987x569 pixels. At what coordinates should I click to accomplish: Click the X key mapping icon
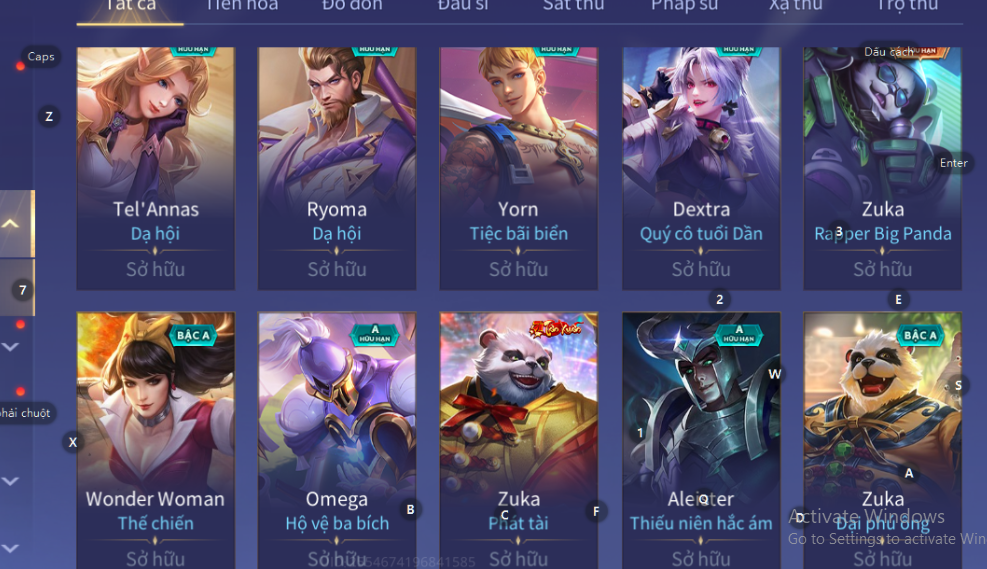(x=73, y=442)
